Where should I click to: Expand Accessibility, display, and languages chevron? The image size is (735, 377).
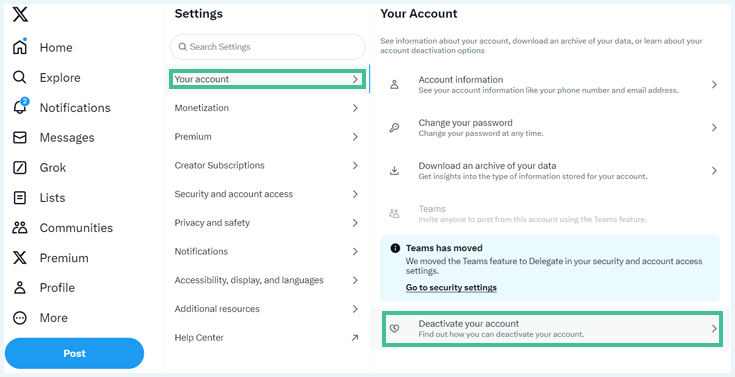point(355,280)
